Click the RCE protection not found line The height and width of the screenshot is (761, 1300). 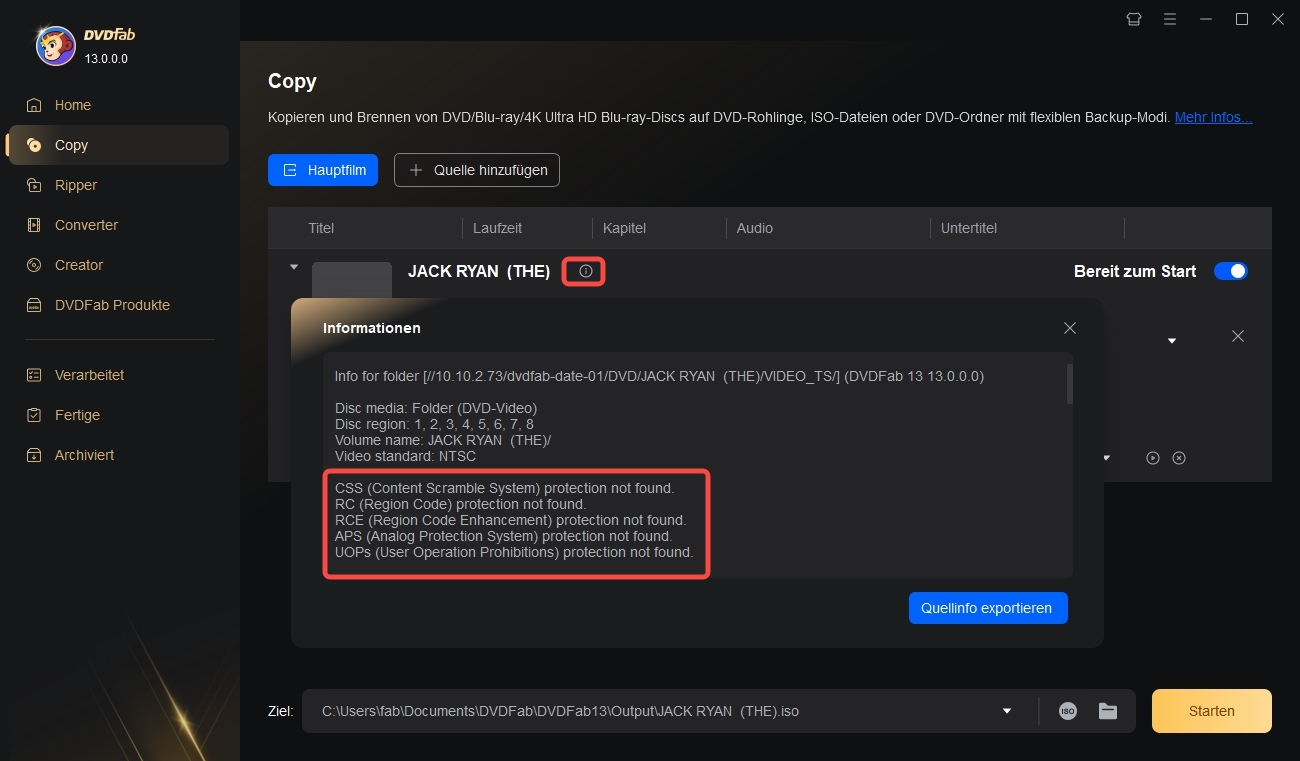[511, 520]
